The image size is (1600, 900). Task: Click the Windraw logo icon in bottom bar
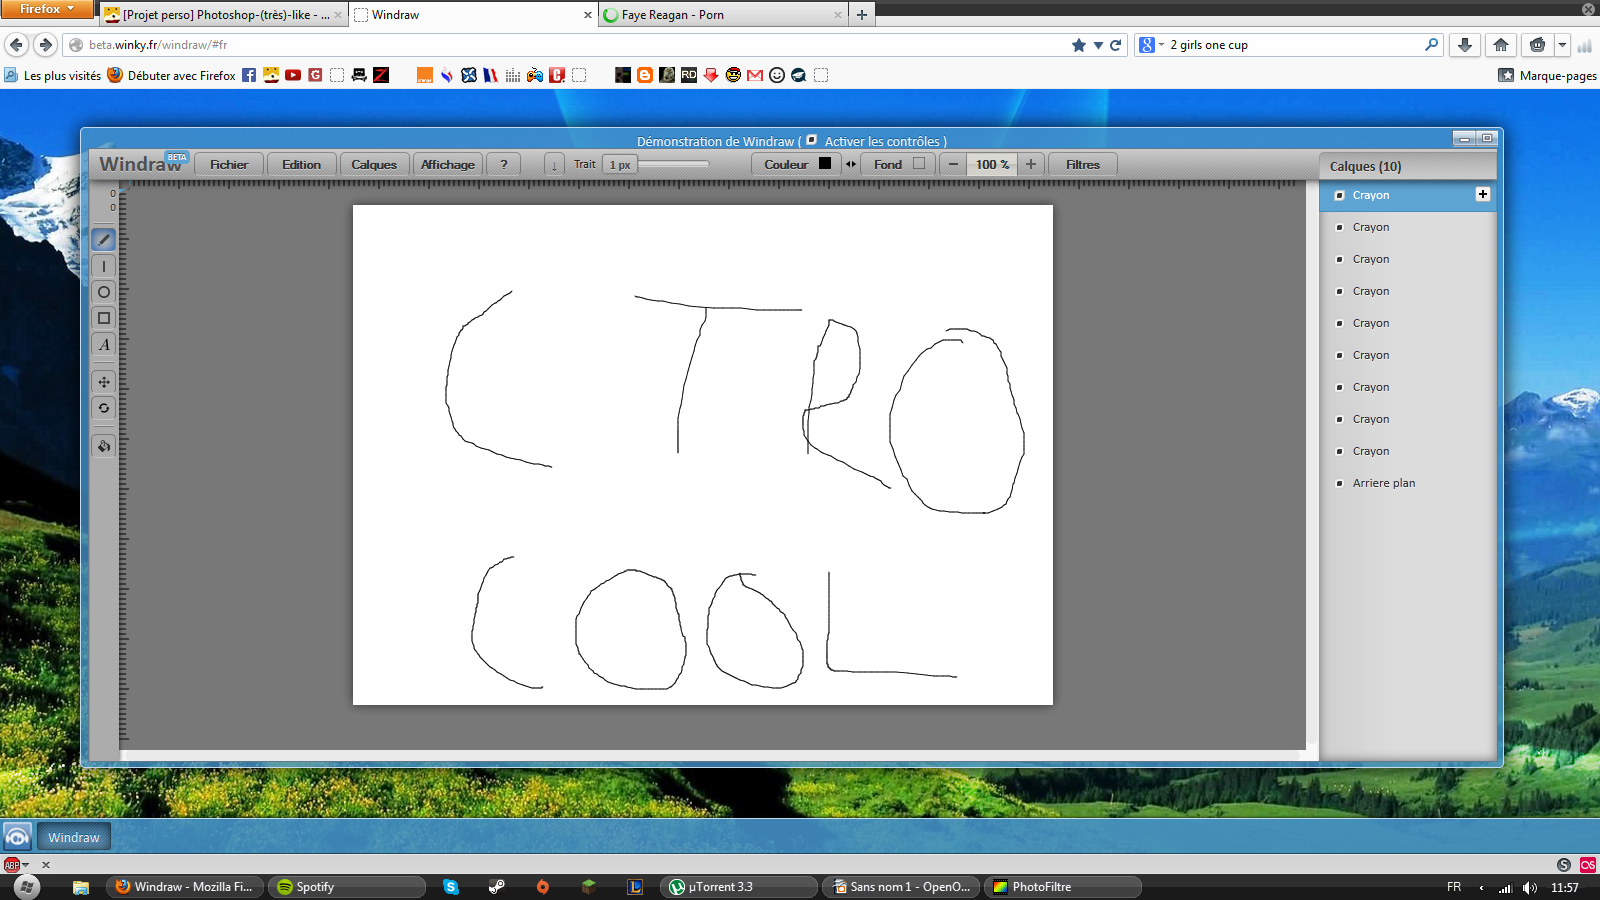[18, 837]
